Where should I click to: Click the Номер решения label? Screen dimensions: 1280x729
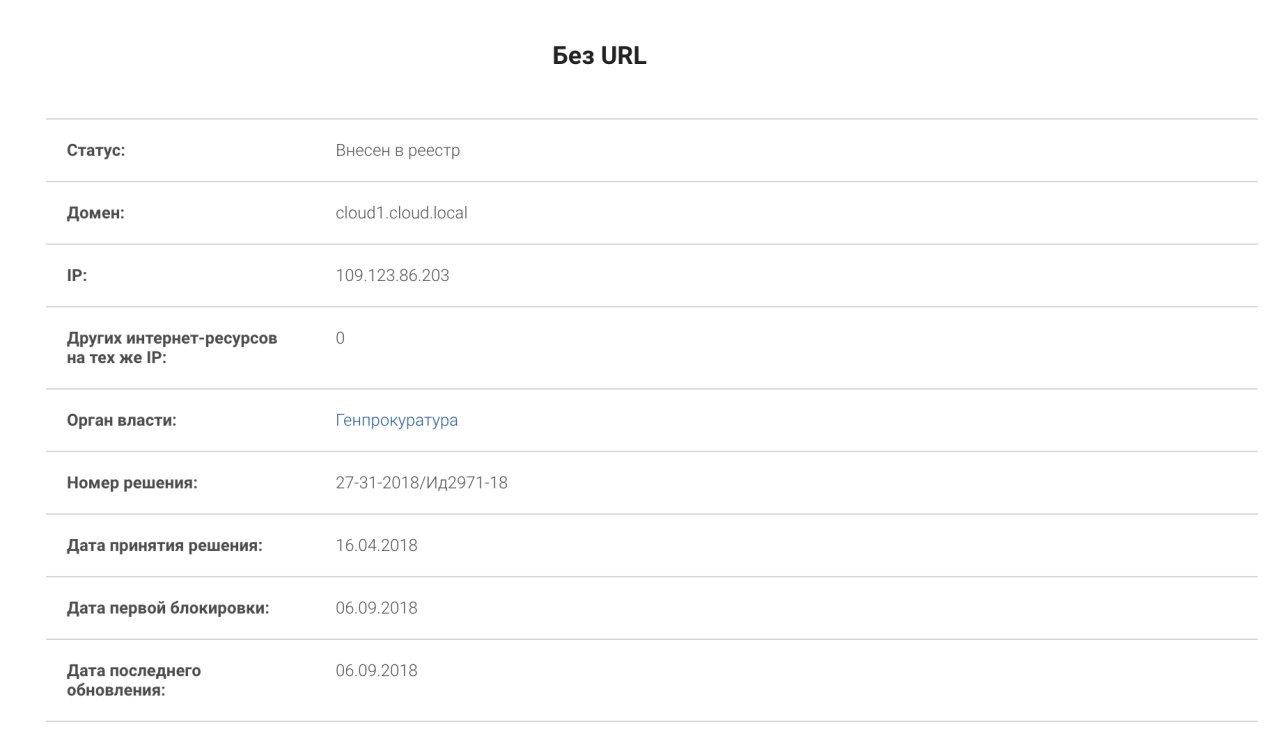(132, 483)
